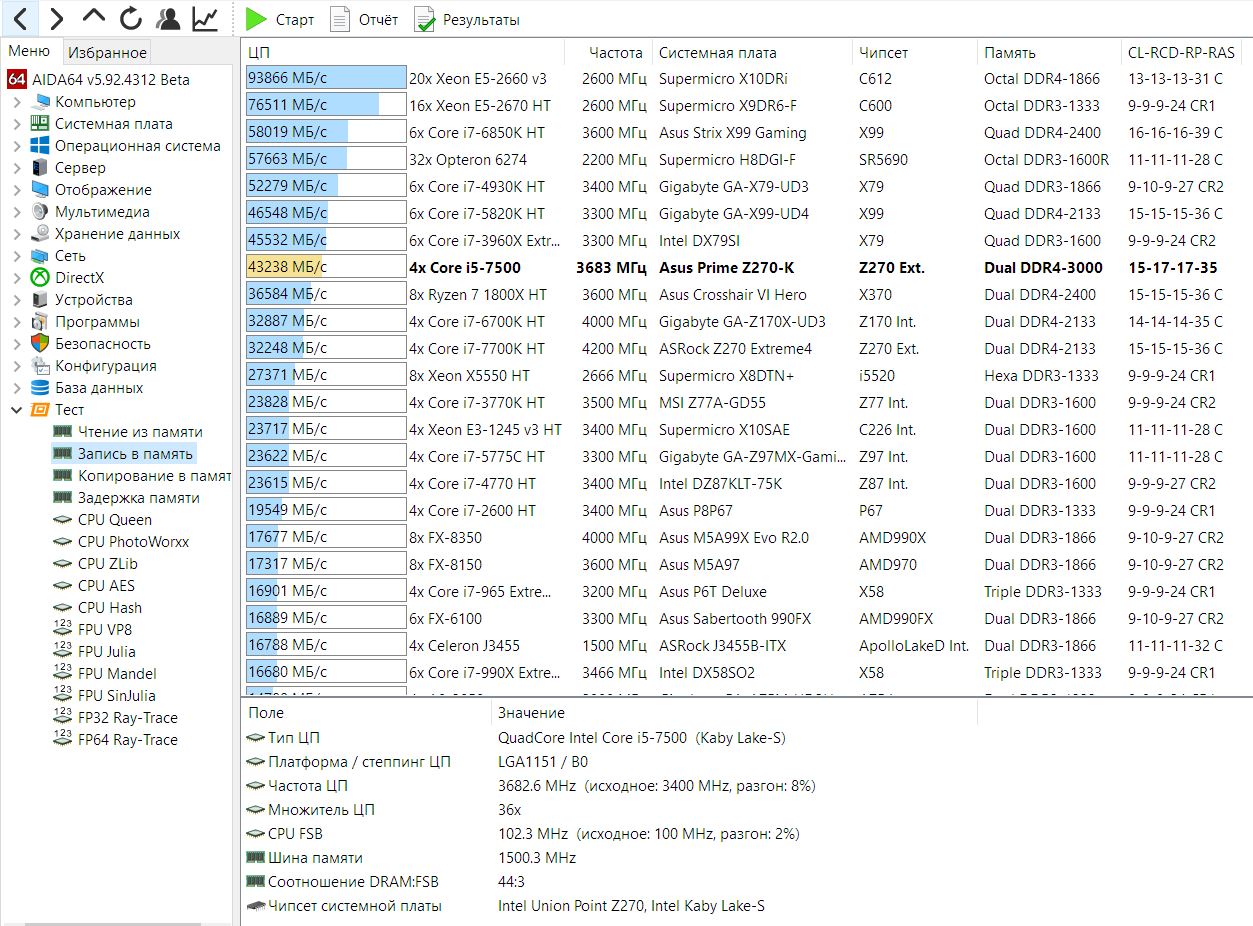Image resolution: width=1253 pixels, height=926 pixels.
Task: Expand the Мультимедиа tree node
Action: pos(17,212)
